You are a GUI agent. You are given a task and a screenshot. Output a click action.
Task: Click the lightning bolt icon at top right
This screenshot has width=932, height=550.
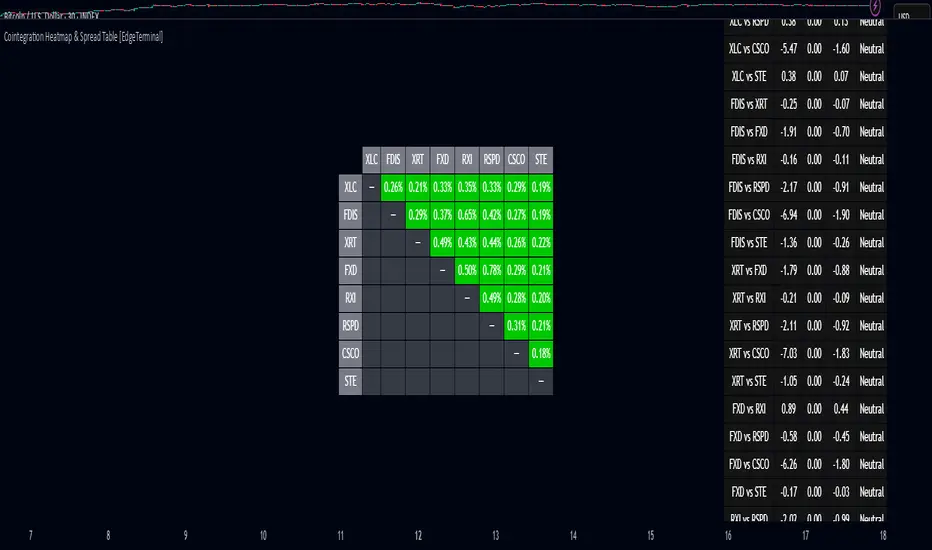click(877, 17)
